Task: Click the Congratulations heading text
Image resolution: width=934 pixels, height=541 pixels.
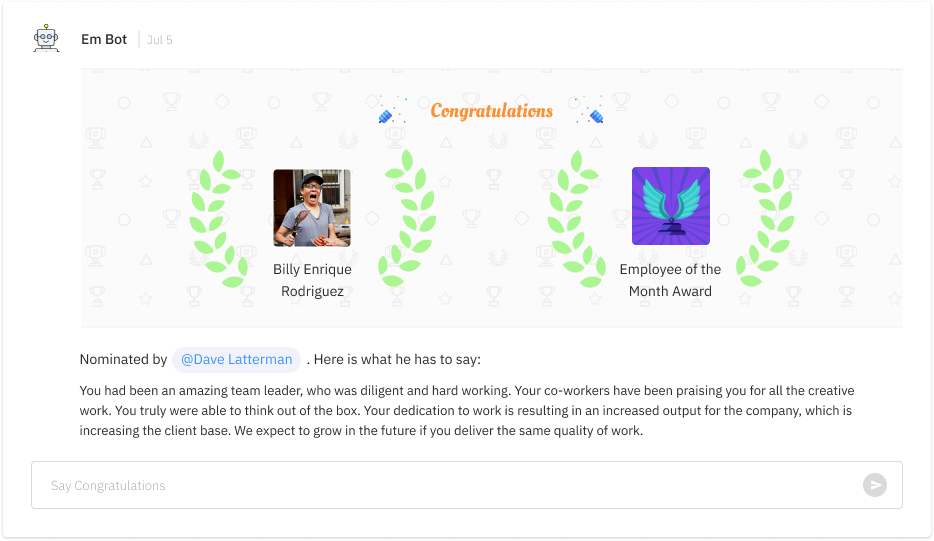Action: [x=491, y=111]
